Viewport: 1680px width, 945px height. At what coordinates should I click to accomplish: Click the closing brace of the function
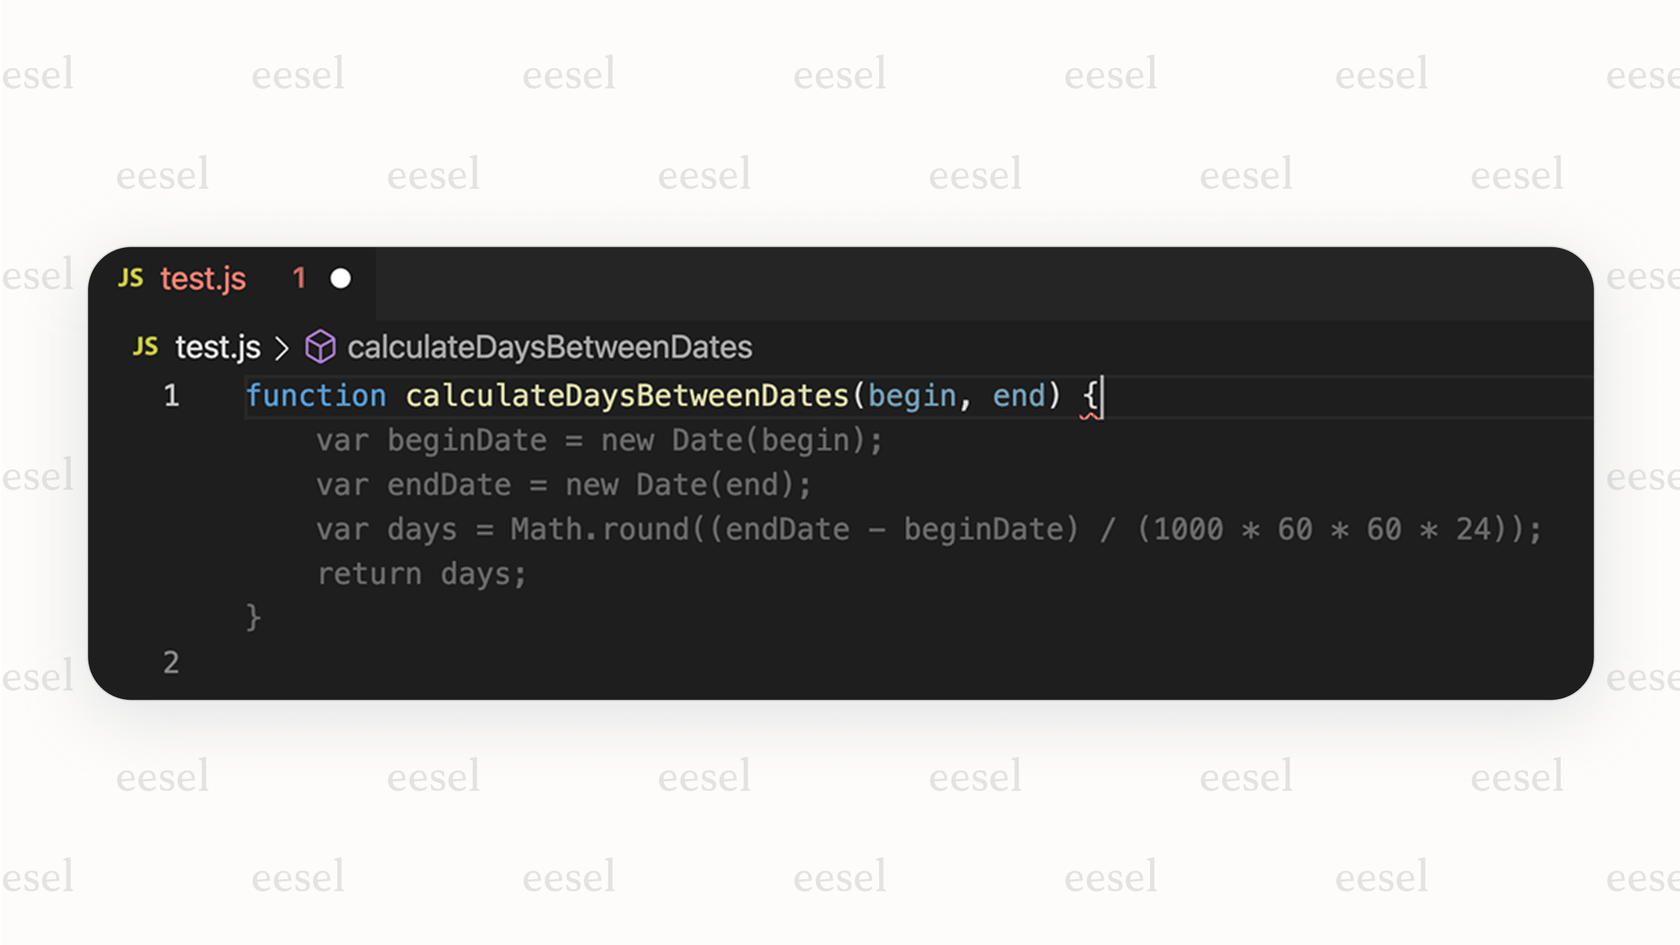pyautogui.click(x=255, y=617)
